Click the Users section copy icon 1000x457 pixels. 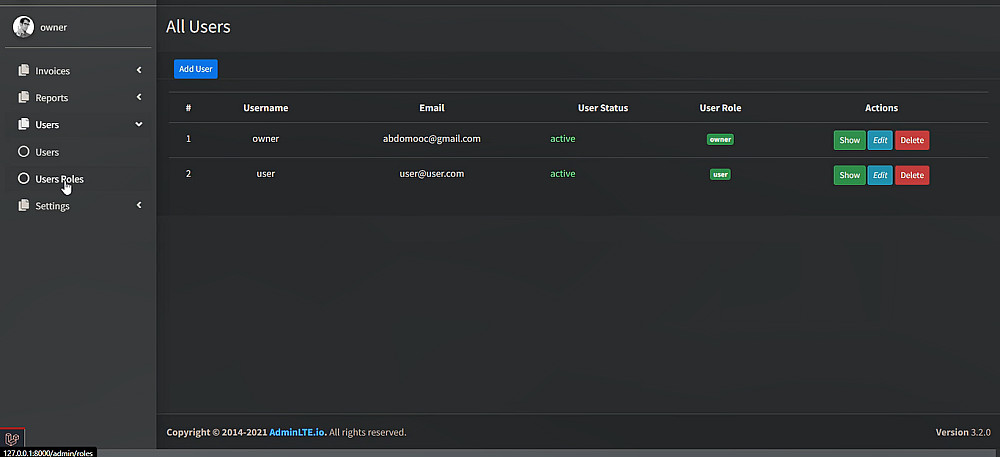tap(24, 125)
